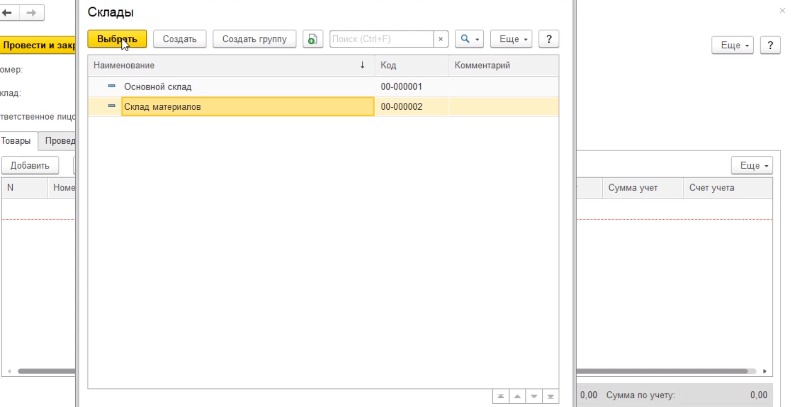Viewport: 792px width, 407px height.
Task: Jump to first record with list navigation arrow
Action: (501, 397)
